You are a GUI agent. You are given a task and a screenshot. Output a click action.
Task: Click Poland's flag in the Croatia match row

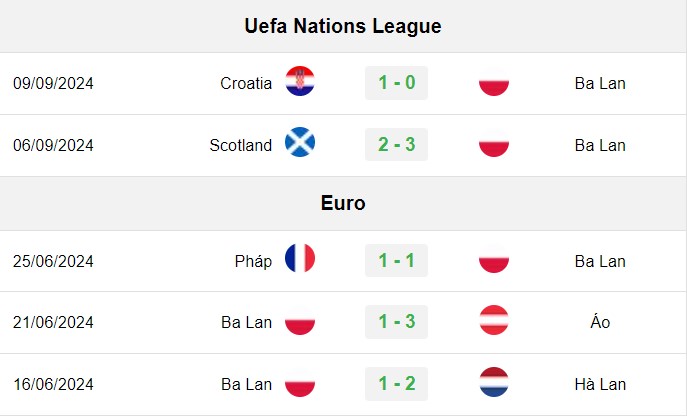pos(494,81)
